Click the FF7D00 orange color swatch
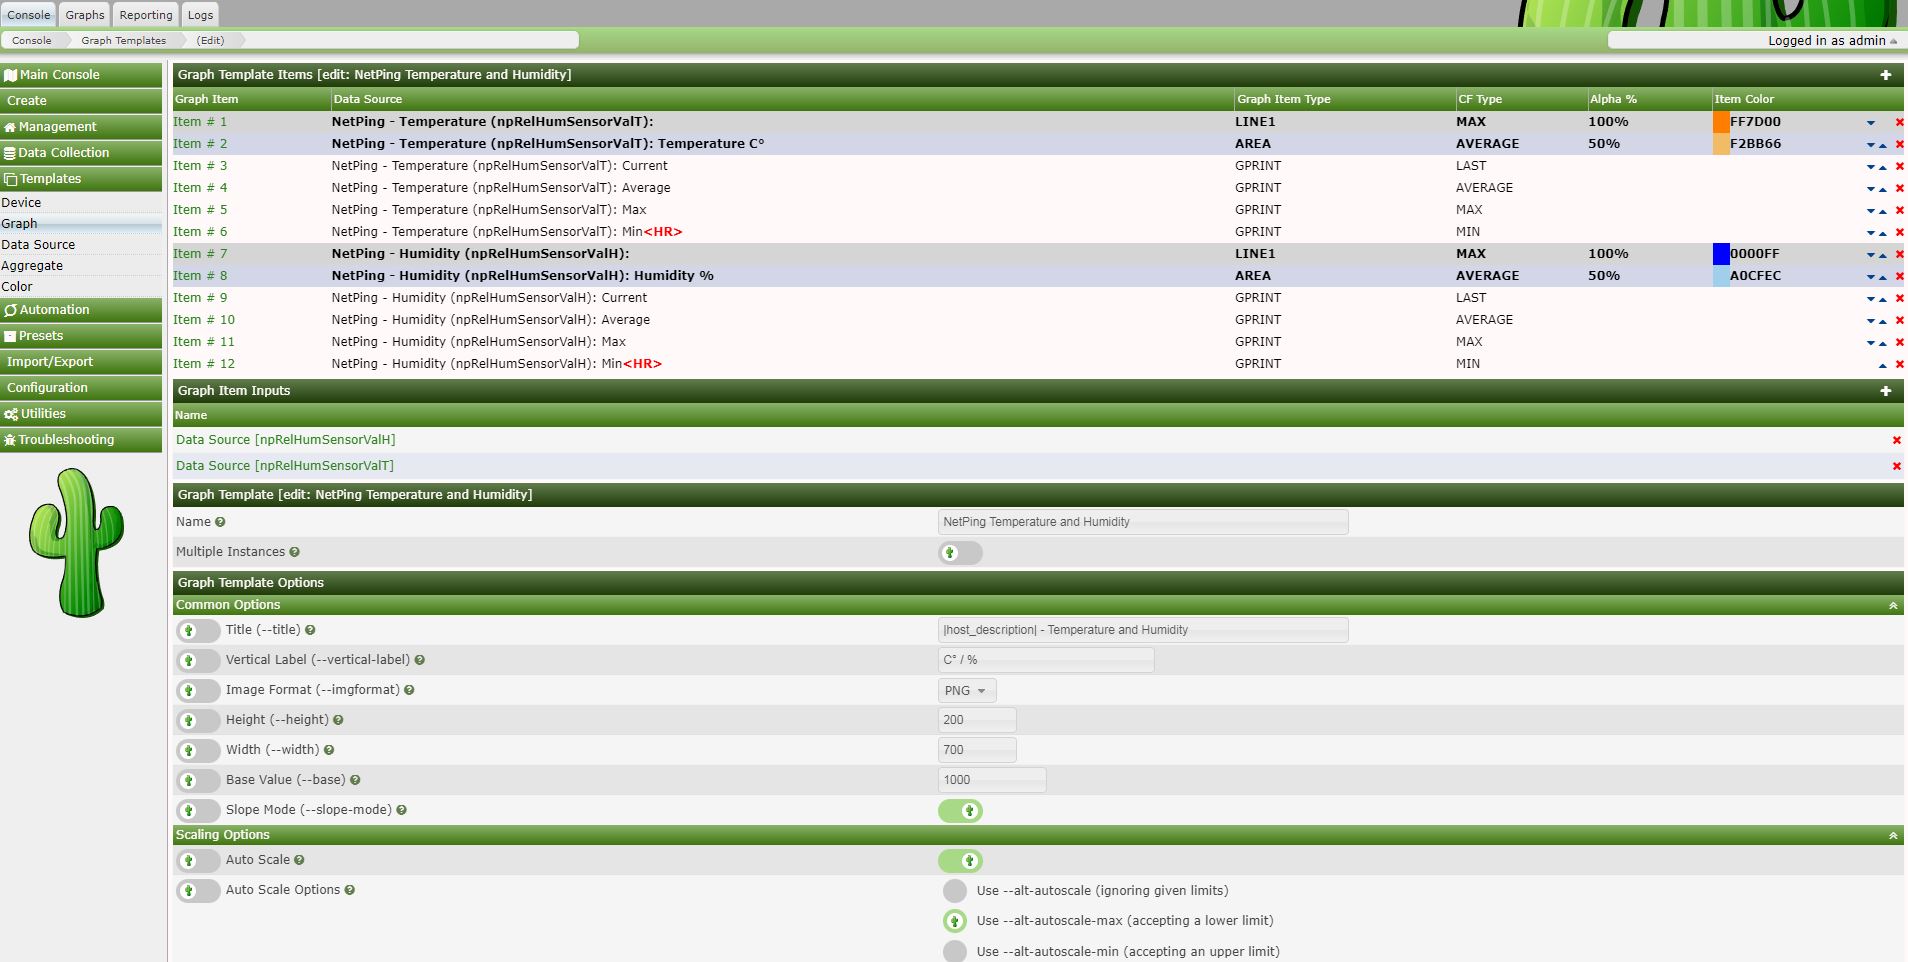1908x962 pixels. pyautogui.click(x=1721, y=122)
